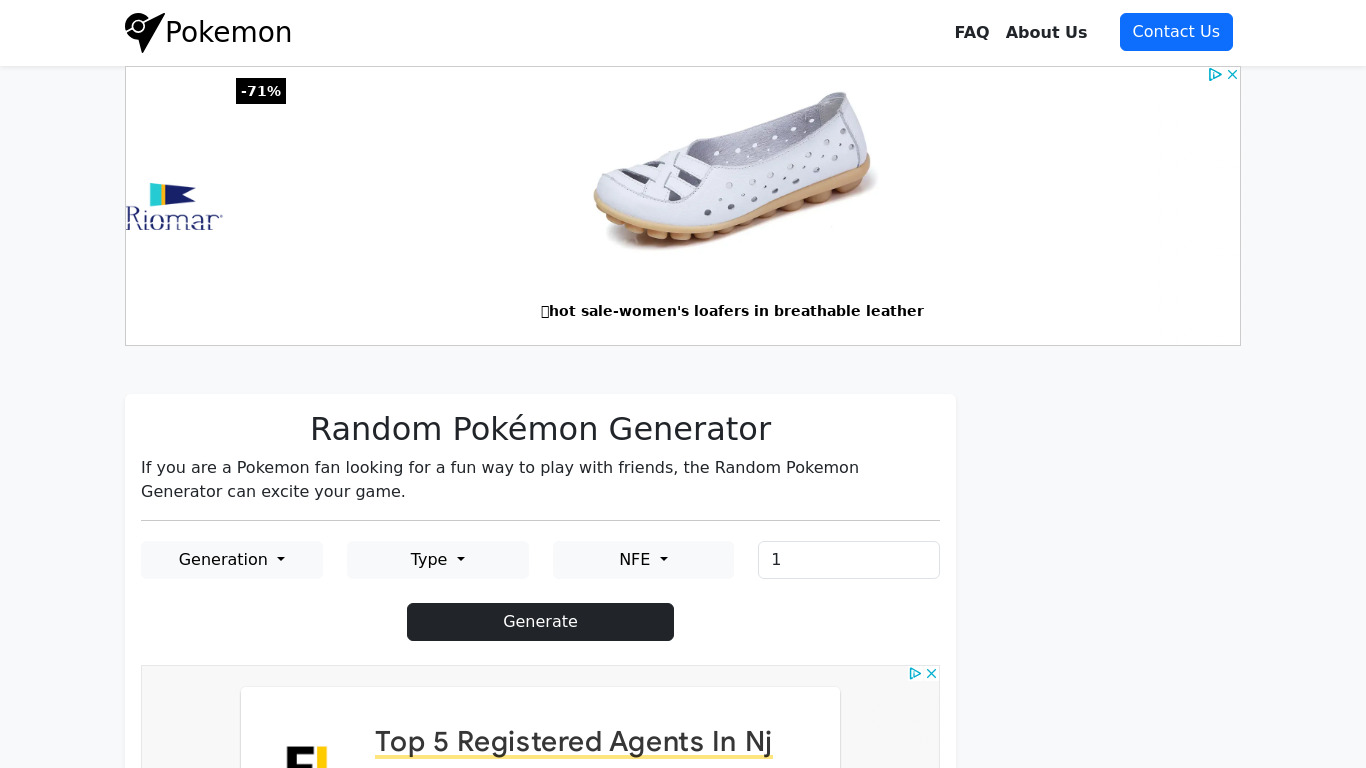Open the white loafer shoe image
Image resolution: width=1366 pixels, height=768 pixels.
734,170
